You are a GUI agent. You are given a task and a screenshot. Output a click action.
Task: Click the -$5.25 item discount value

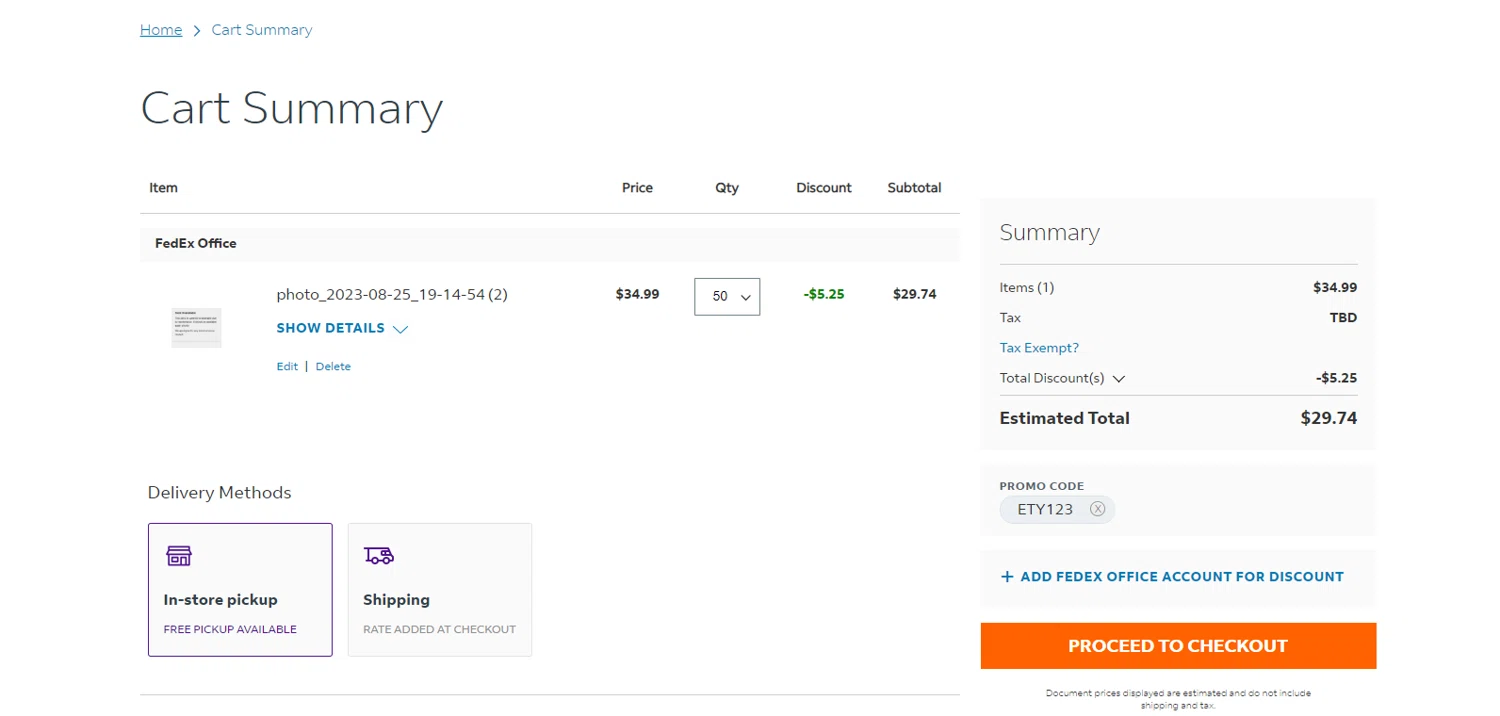pyautogui.click(x=824, y=294)
